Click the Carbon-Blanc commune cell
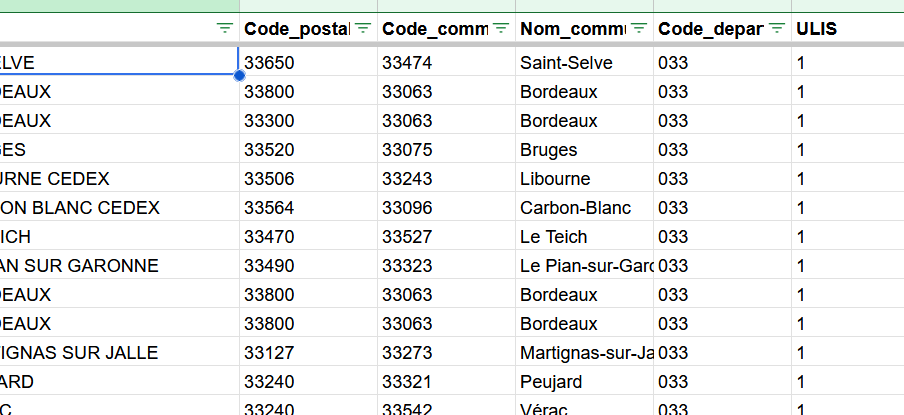The image size is (904, 415). 575,208
